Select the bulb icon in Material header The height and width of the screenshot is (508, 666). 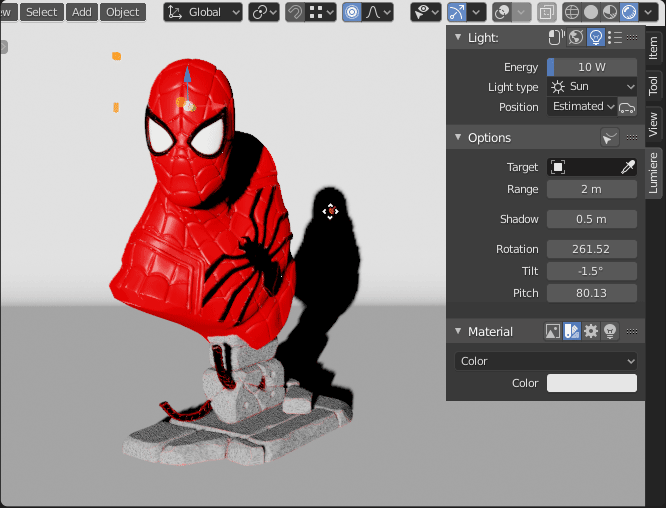tap(610, 331)
